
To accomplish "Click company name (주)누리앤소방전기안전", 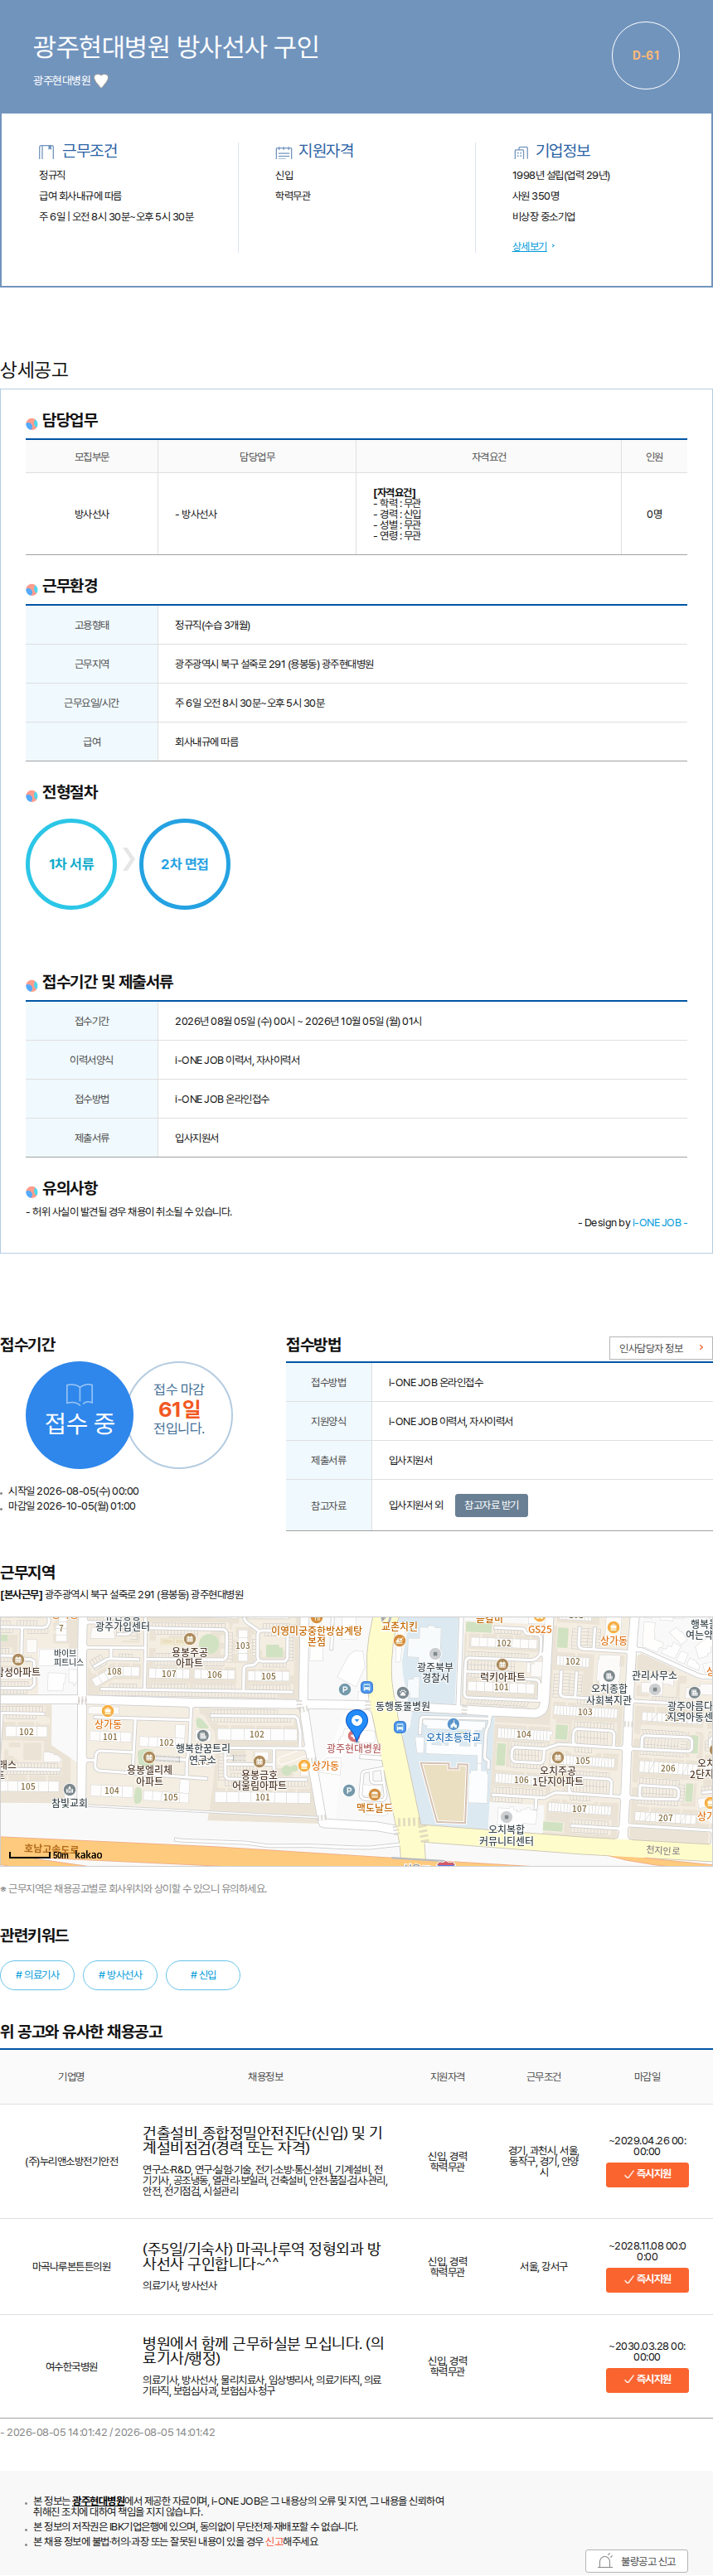I will click(x=71, y=2161).
